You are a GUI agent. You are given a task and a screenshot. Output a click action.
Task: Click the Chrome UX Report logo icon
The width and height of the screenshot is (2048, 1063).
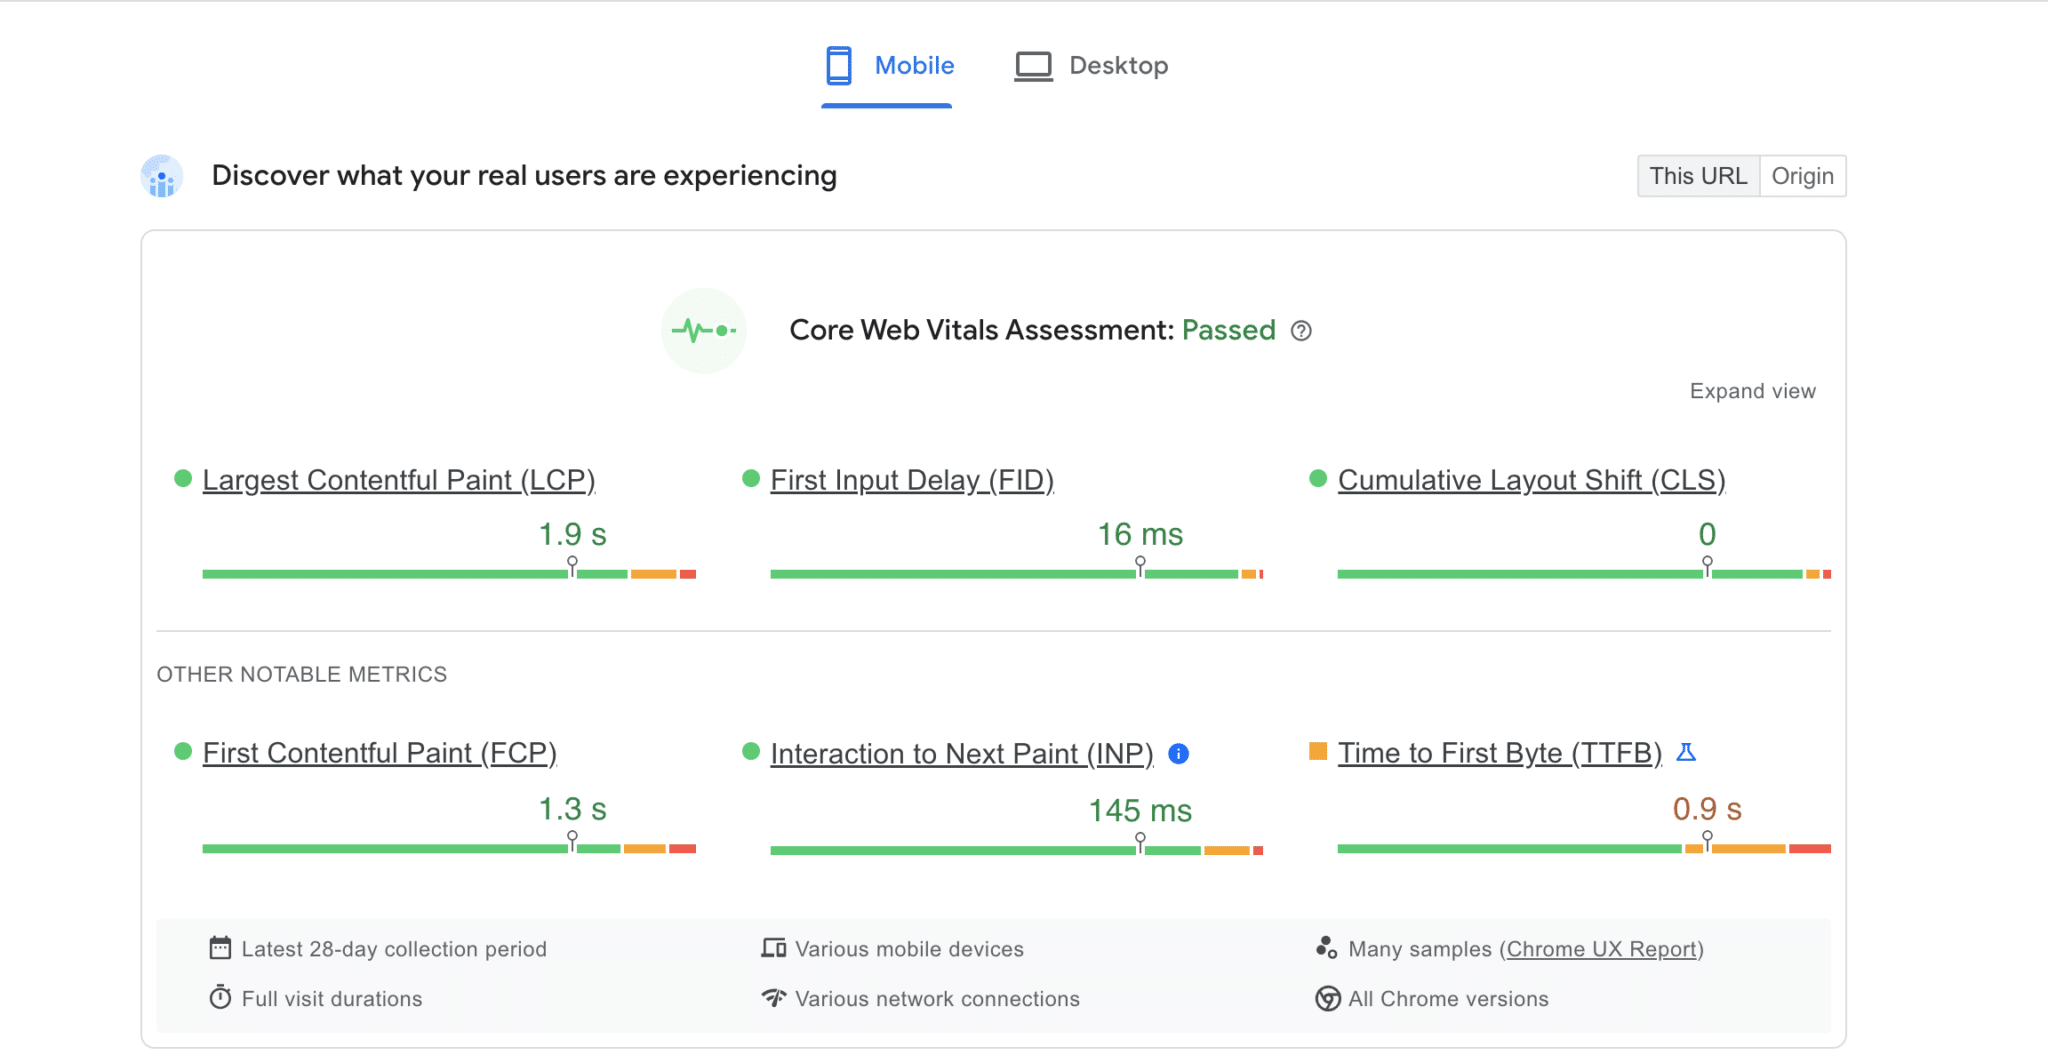[x=1327, y=948]
